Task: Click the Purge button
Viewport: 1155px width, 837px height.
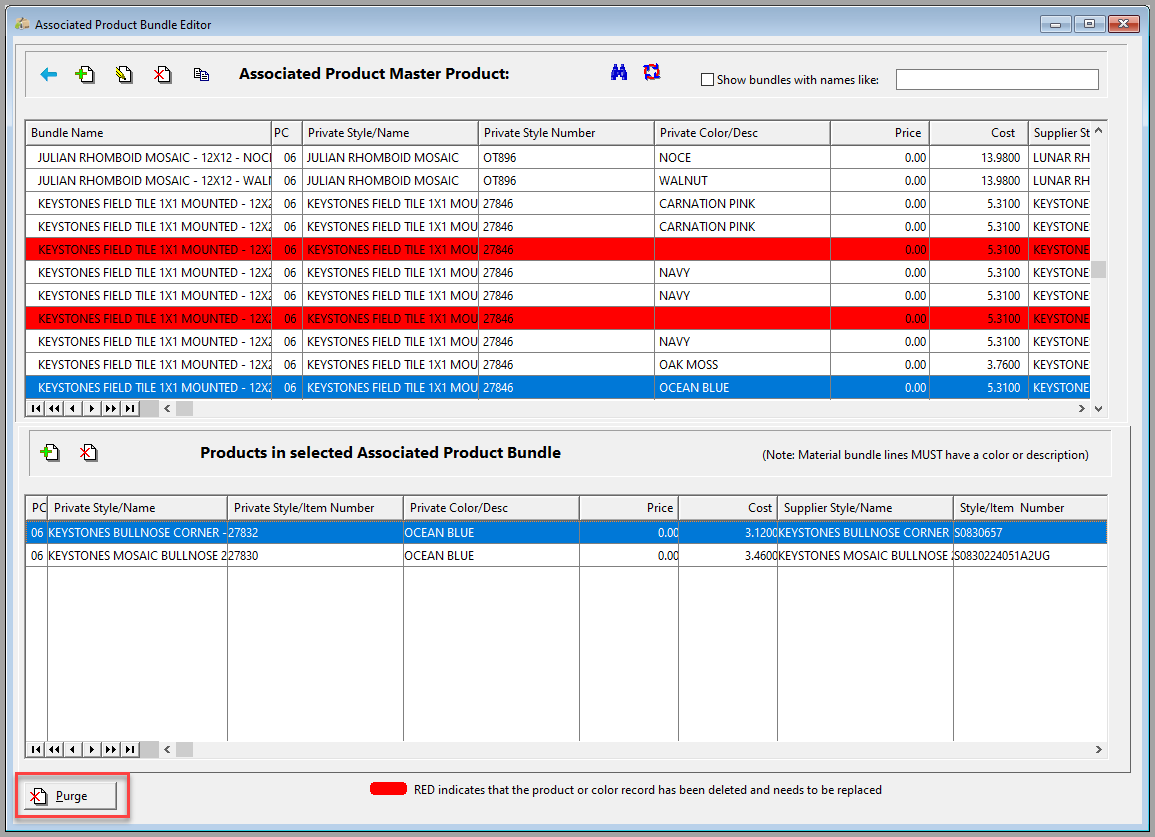Action: pyautogui.click(x=69, y=795)
